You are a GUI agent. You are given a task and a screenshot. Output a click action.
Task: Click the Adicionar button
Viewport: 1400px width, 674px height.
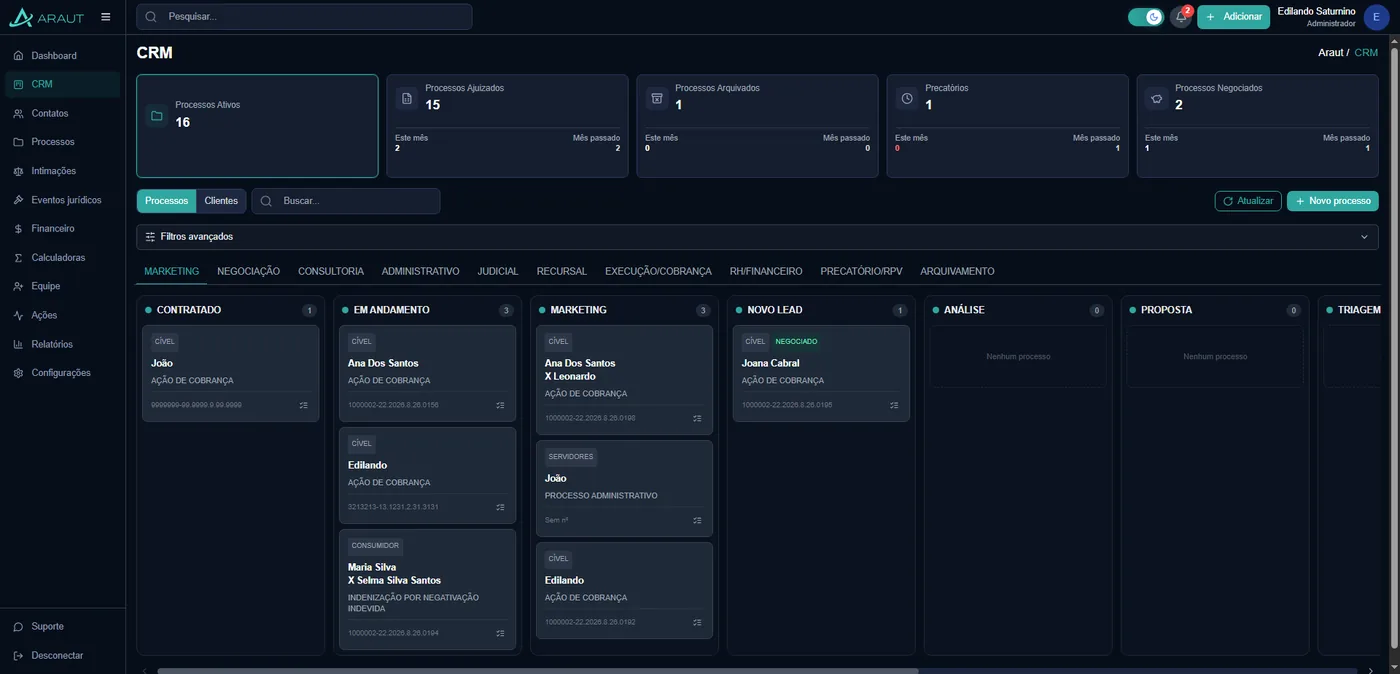pyautogui.click(x=1233, y=17)
